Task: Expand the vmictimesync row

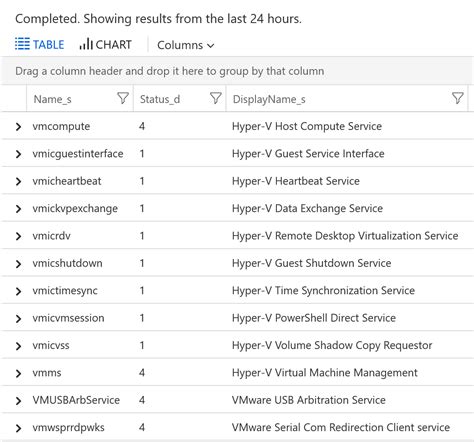Action: coord(18,291)
